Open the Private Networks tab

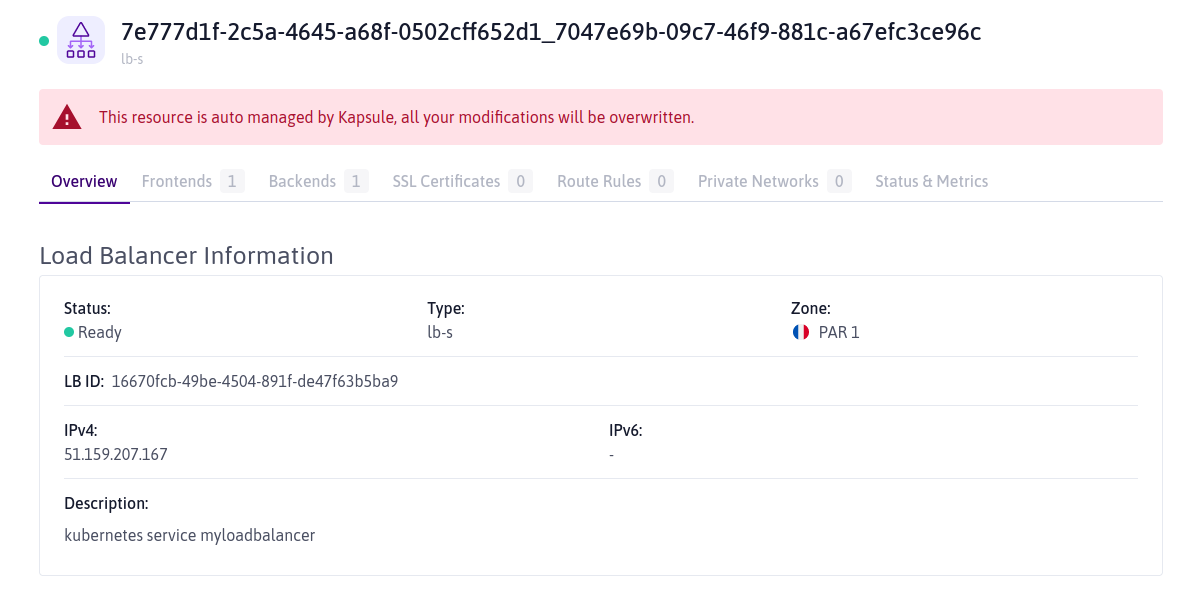758,181
